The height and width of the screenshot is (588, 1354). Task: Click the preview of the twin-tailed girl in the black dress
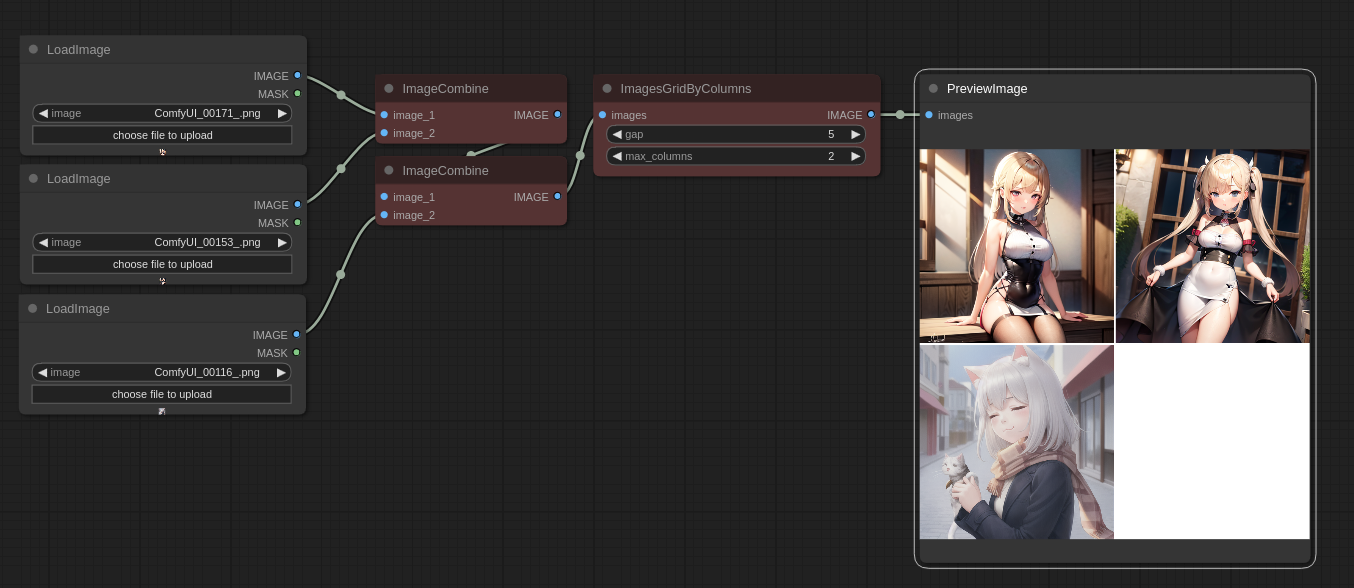point(1212,246)
